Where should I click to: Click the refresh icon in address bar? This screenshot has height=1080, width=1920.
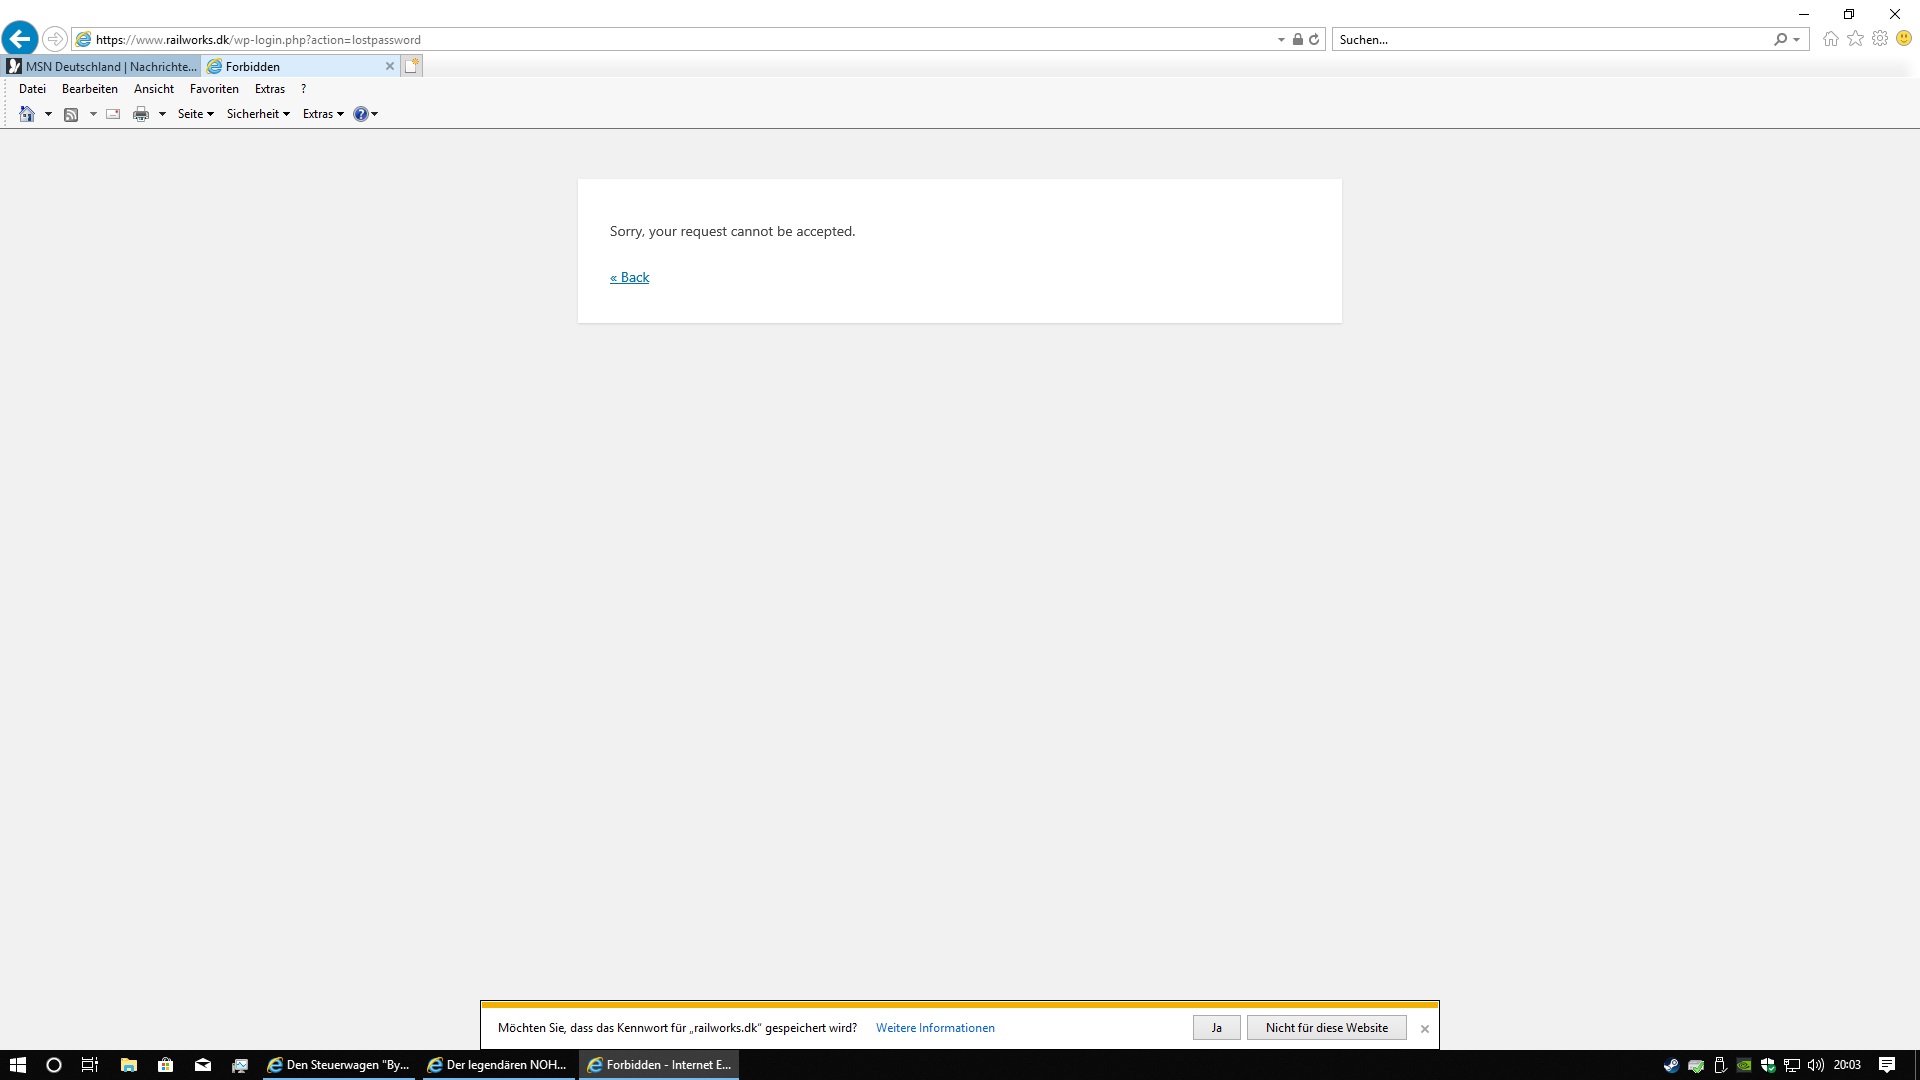click(1314, 40)
